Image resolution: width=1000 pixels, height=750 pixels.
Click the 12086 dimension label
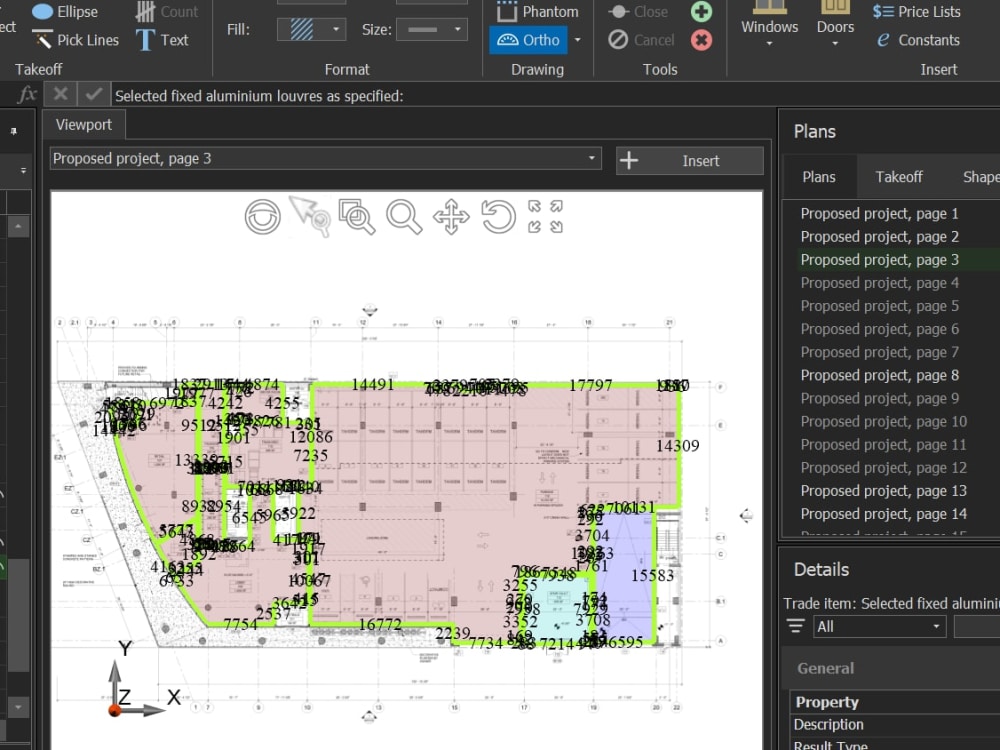[x=311, y=437]
